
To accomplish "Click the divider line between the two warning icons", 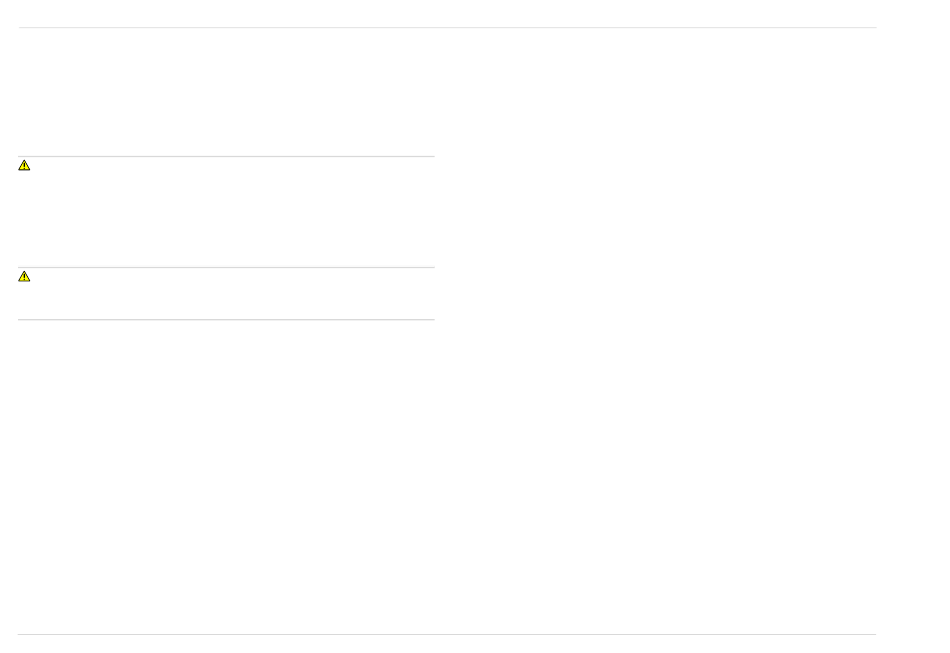I will click(227, 267).
